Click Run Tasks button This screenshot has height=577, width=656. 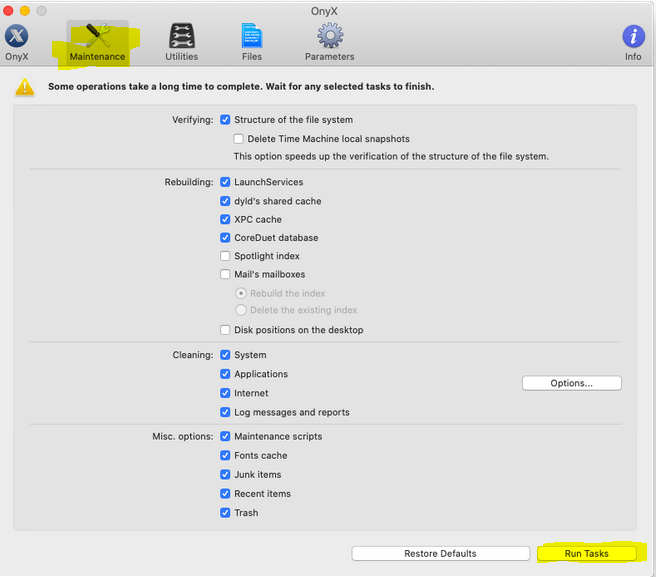click(587, 554)
